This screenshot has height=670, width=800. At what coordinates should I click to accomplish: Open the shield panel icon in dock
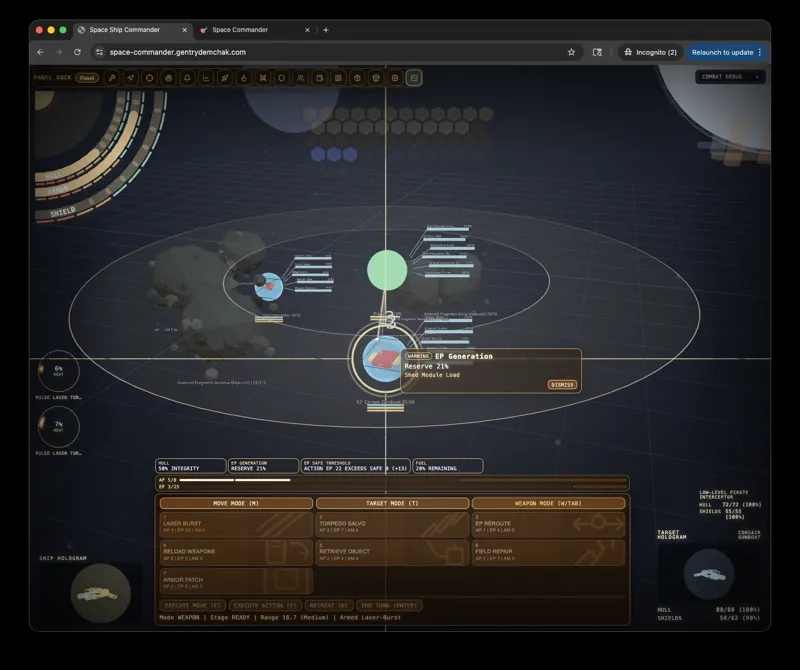coord(282,78)
